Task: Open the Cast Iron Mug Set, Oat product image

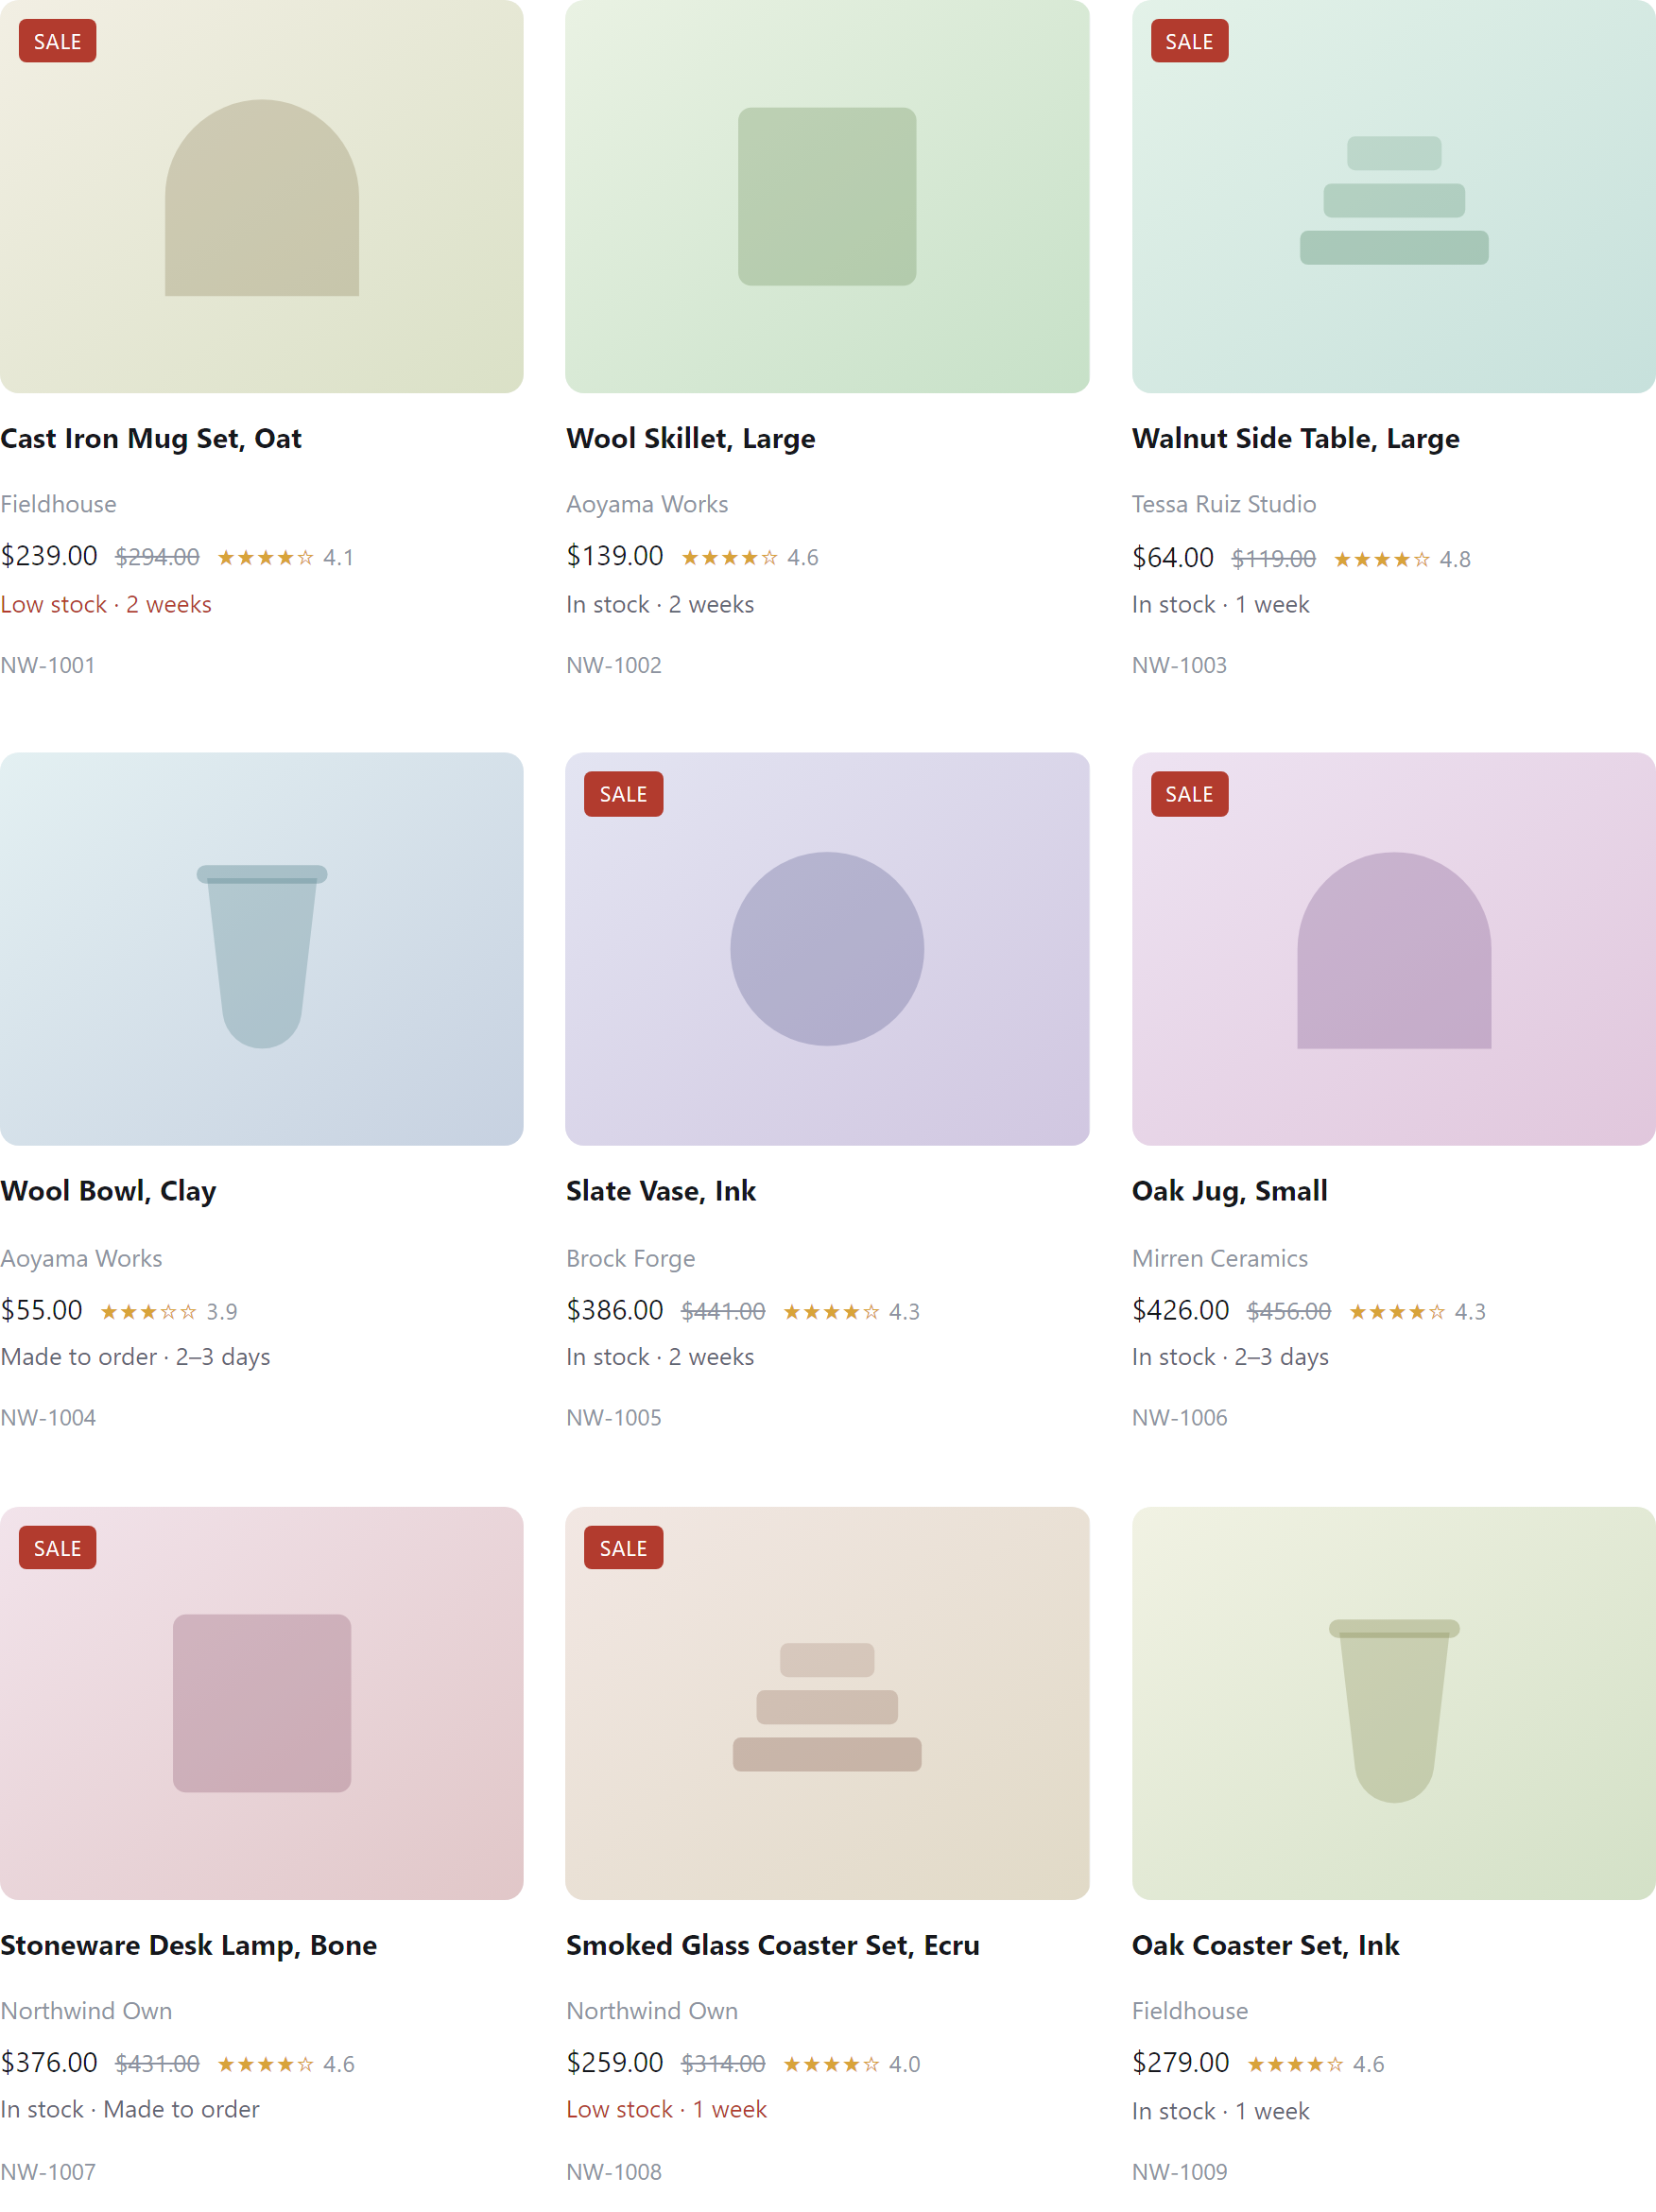Action: (262, 196)
